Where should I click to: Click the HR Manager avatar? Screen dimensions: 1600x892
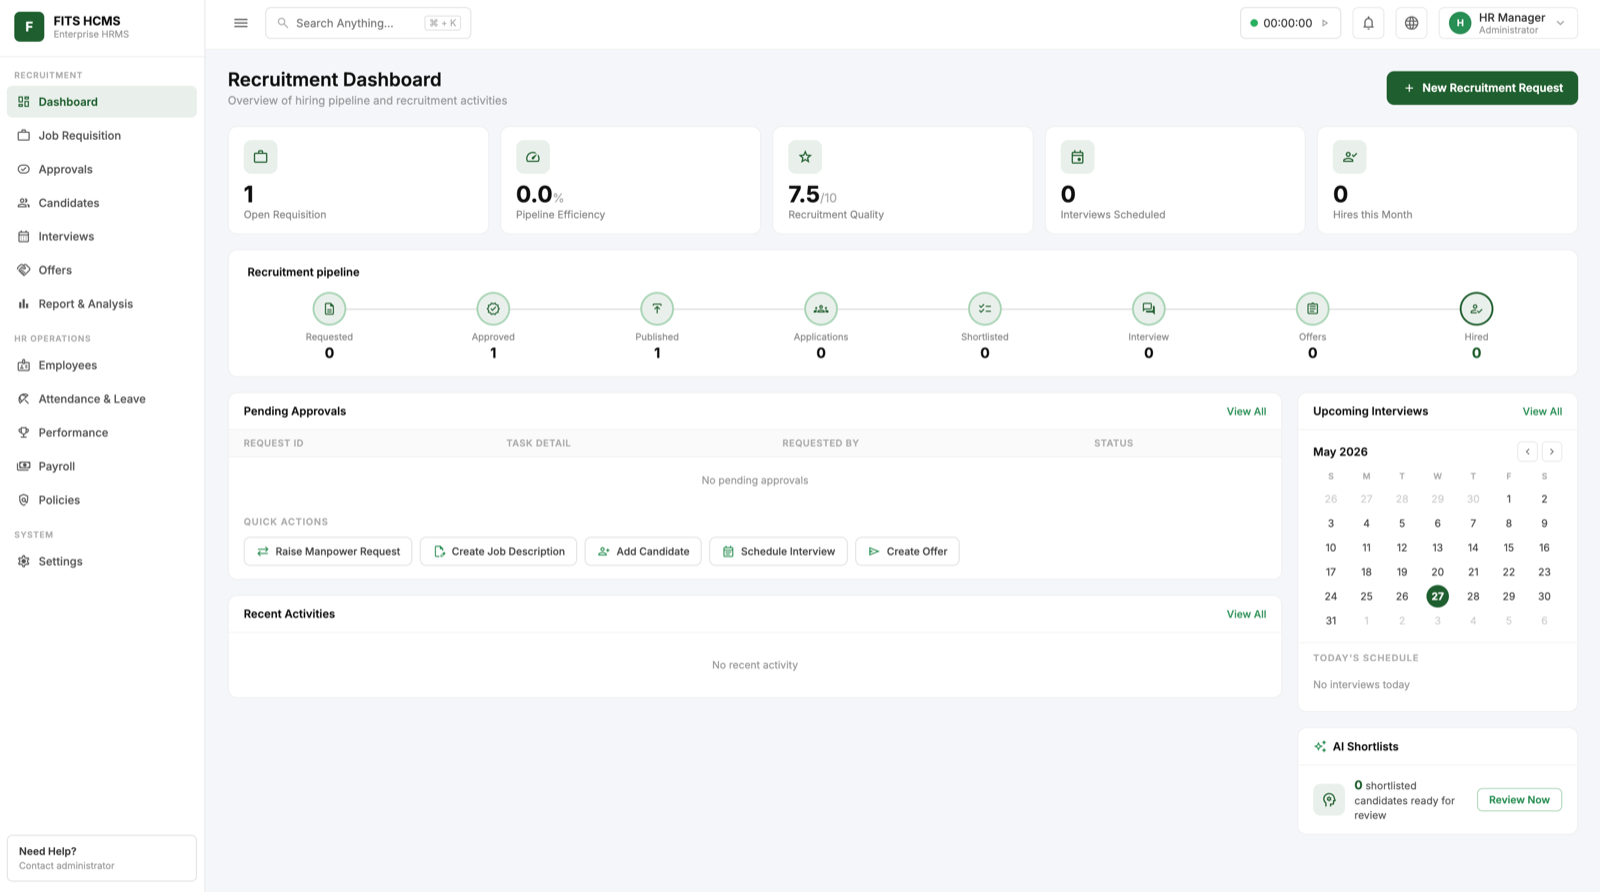pos(1460,23)
